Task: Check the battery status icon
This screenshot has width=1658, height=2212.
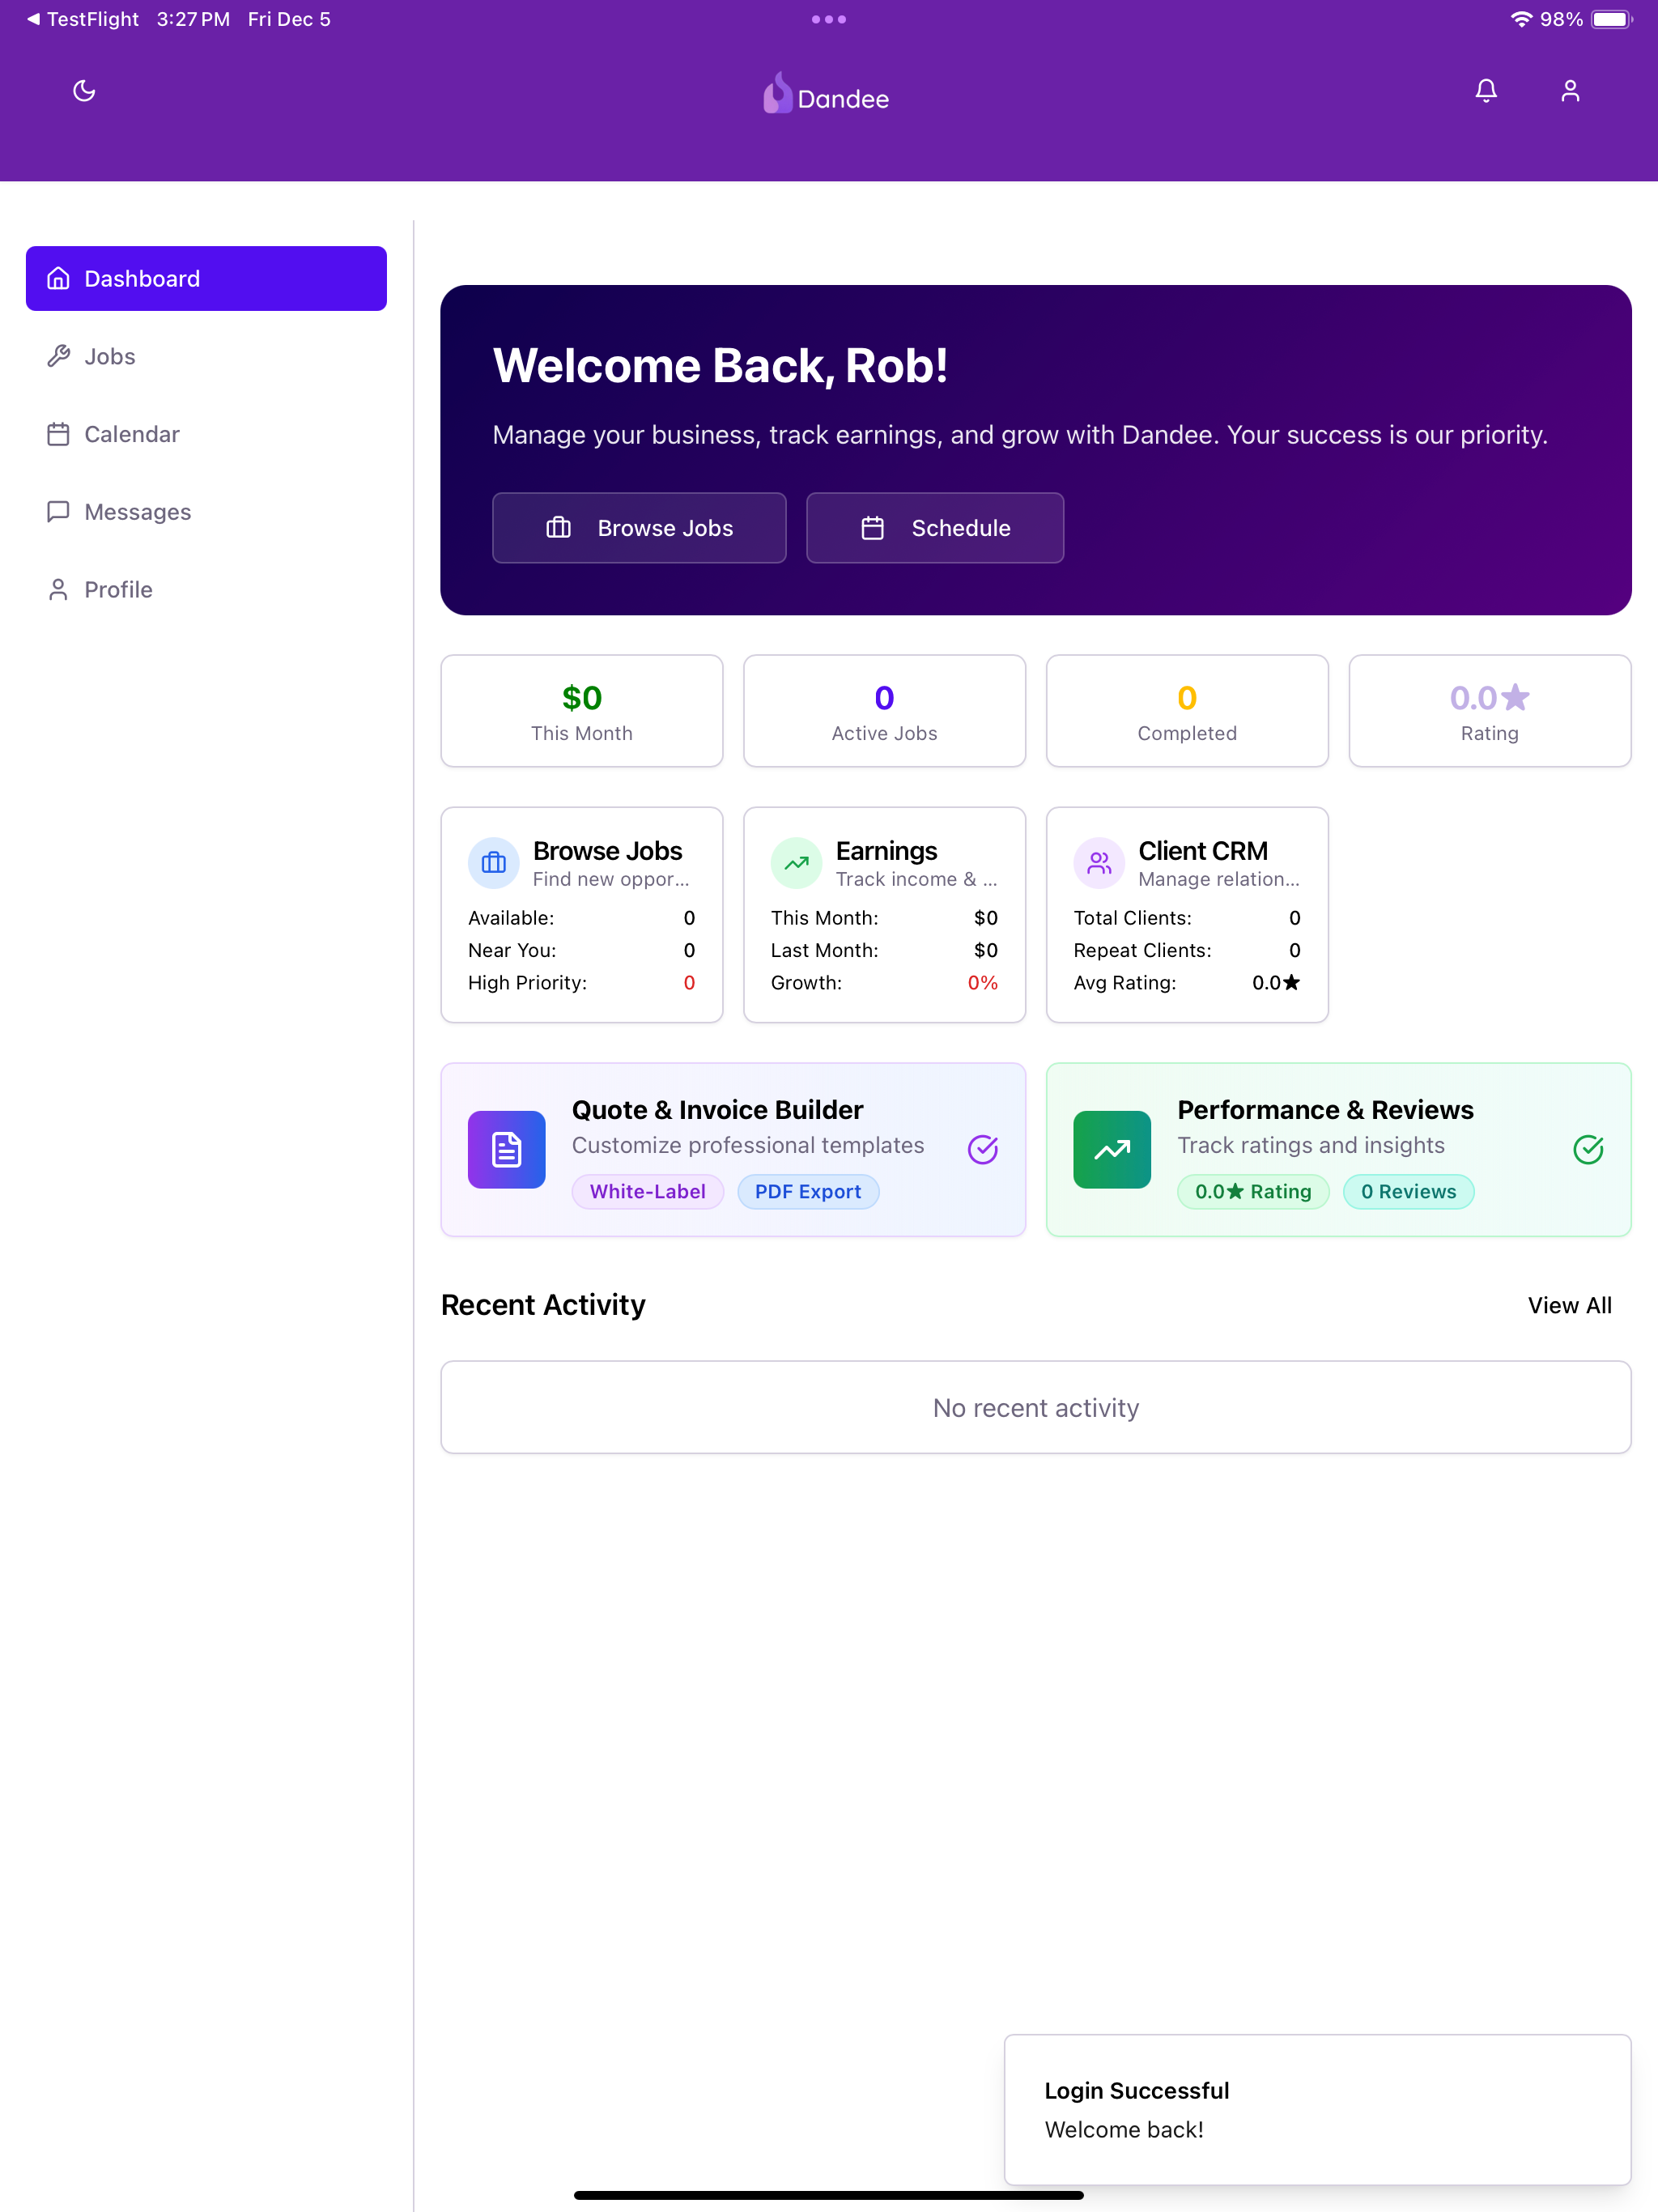Action: coord(1611,19)
